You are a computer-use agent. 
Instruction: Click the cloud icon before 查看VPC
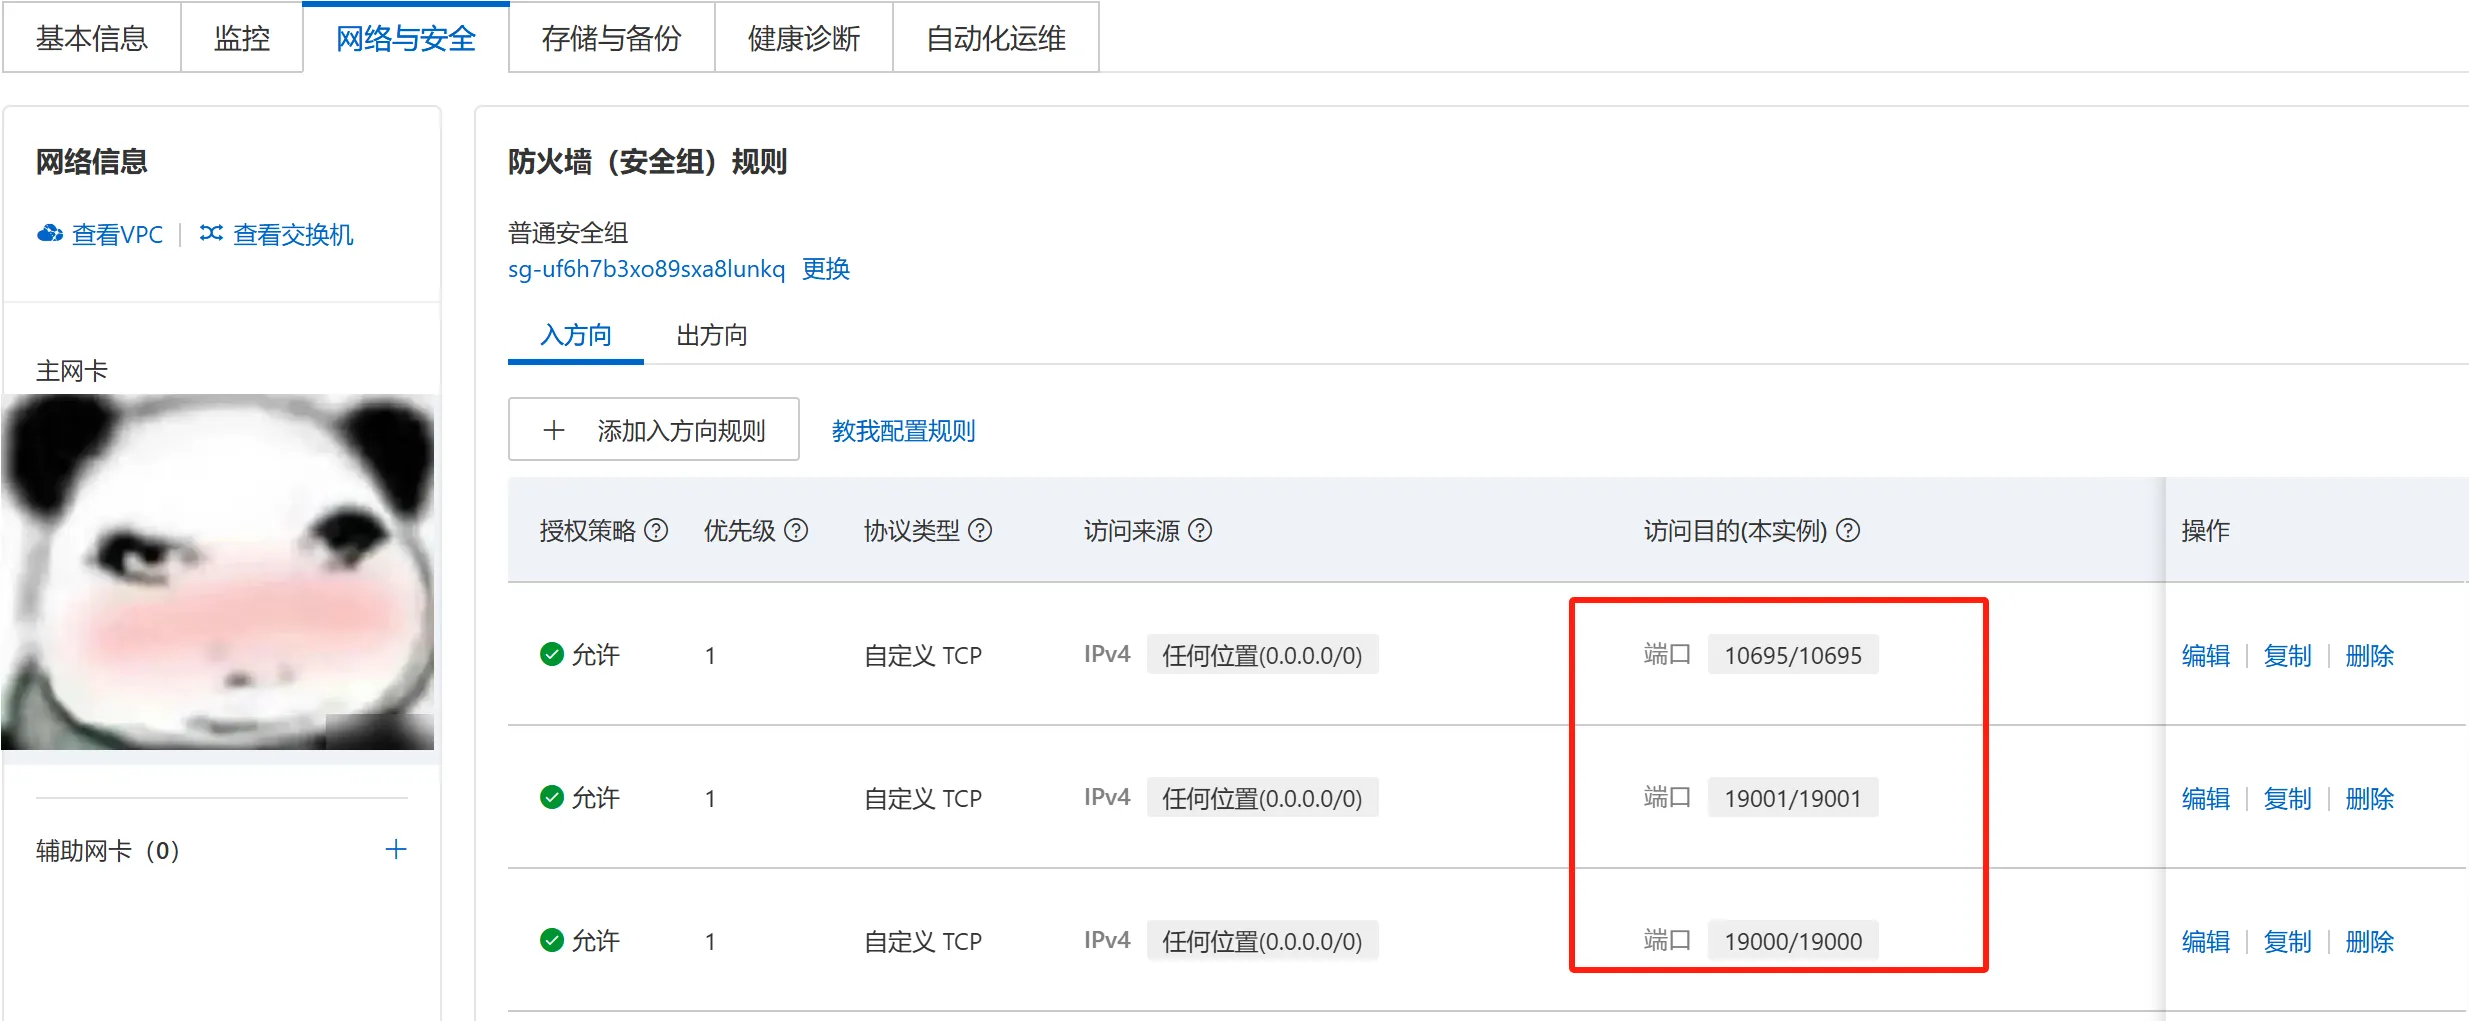click(x=49, y=234)
